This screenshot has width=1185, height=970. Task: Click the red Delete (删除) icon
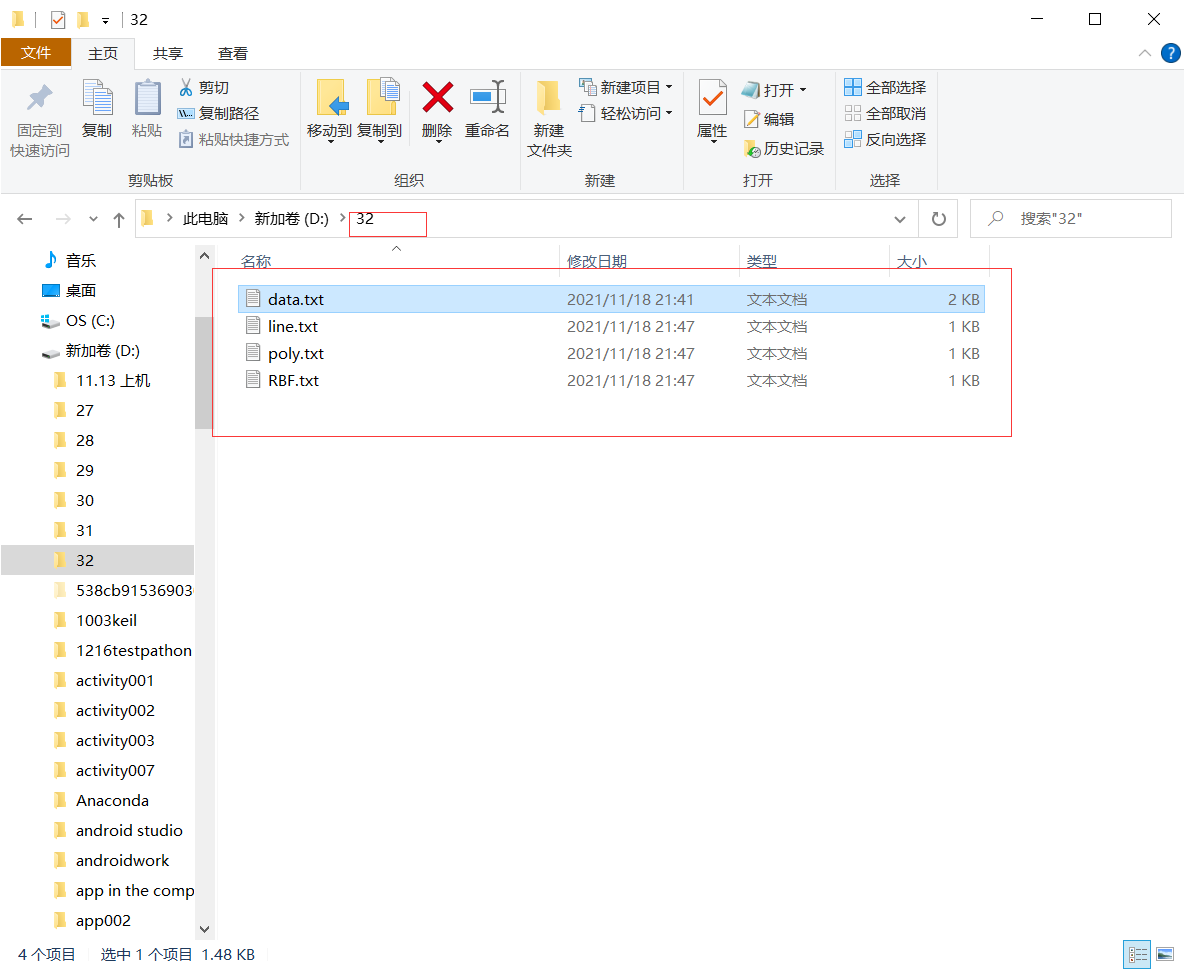click(x=438, y=97)
